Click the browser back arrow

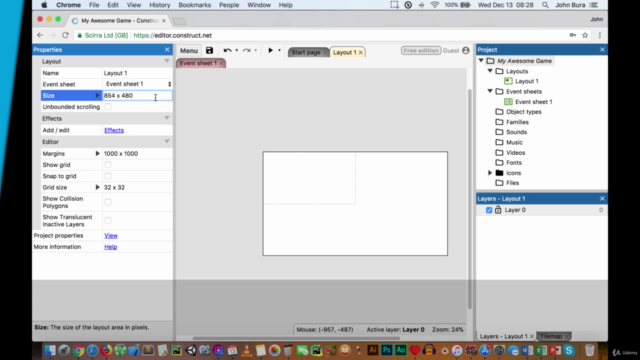(x=40, y=36)
